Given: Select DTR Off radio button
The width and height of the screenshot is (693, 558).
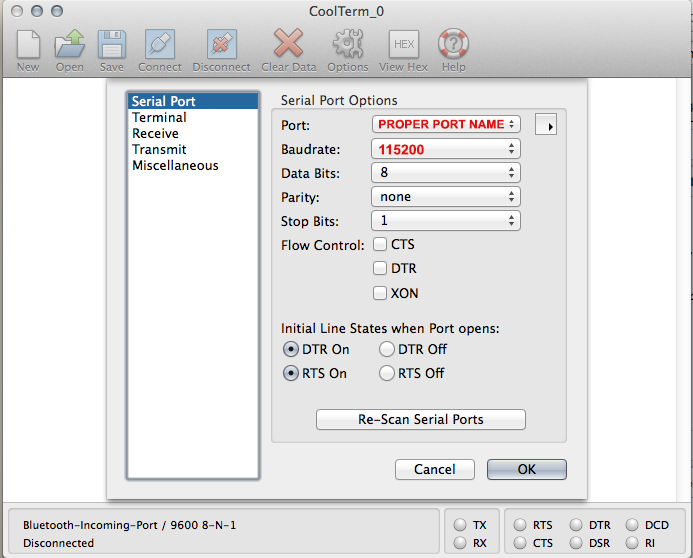Looking at the screenshot, I should click(x=387, y=349).
